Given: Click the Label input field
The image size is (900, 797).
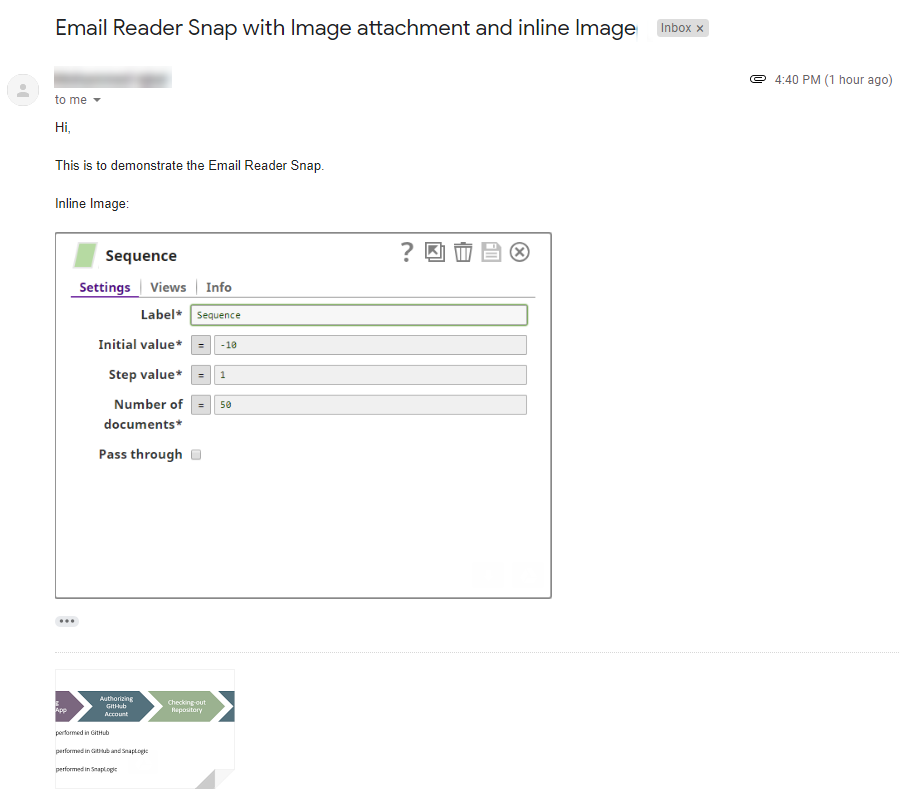Looking at the screenshot, I should [358, 315].
